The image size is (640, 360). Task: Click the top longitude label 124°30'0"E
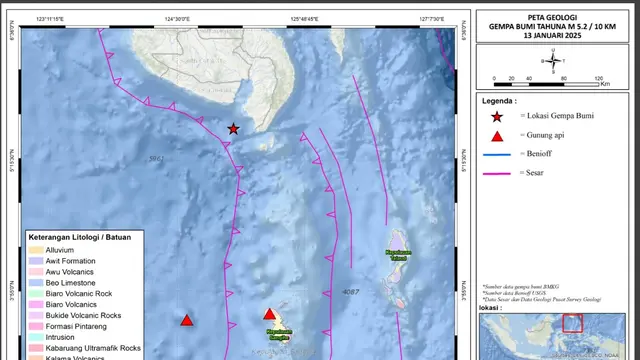click(177, 19)
